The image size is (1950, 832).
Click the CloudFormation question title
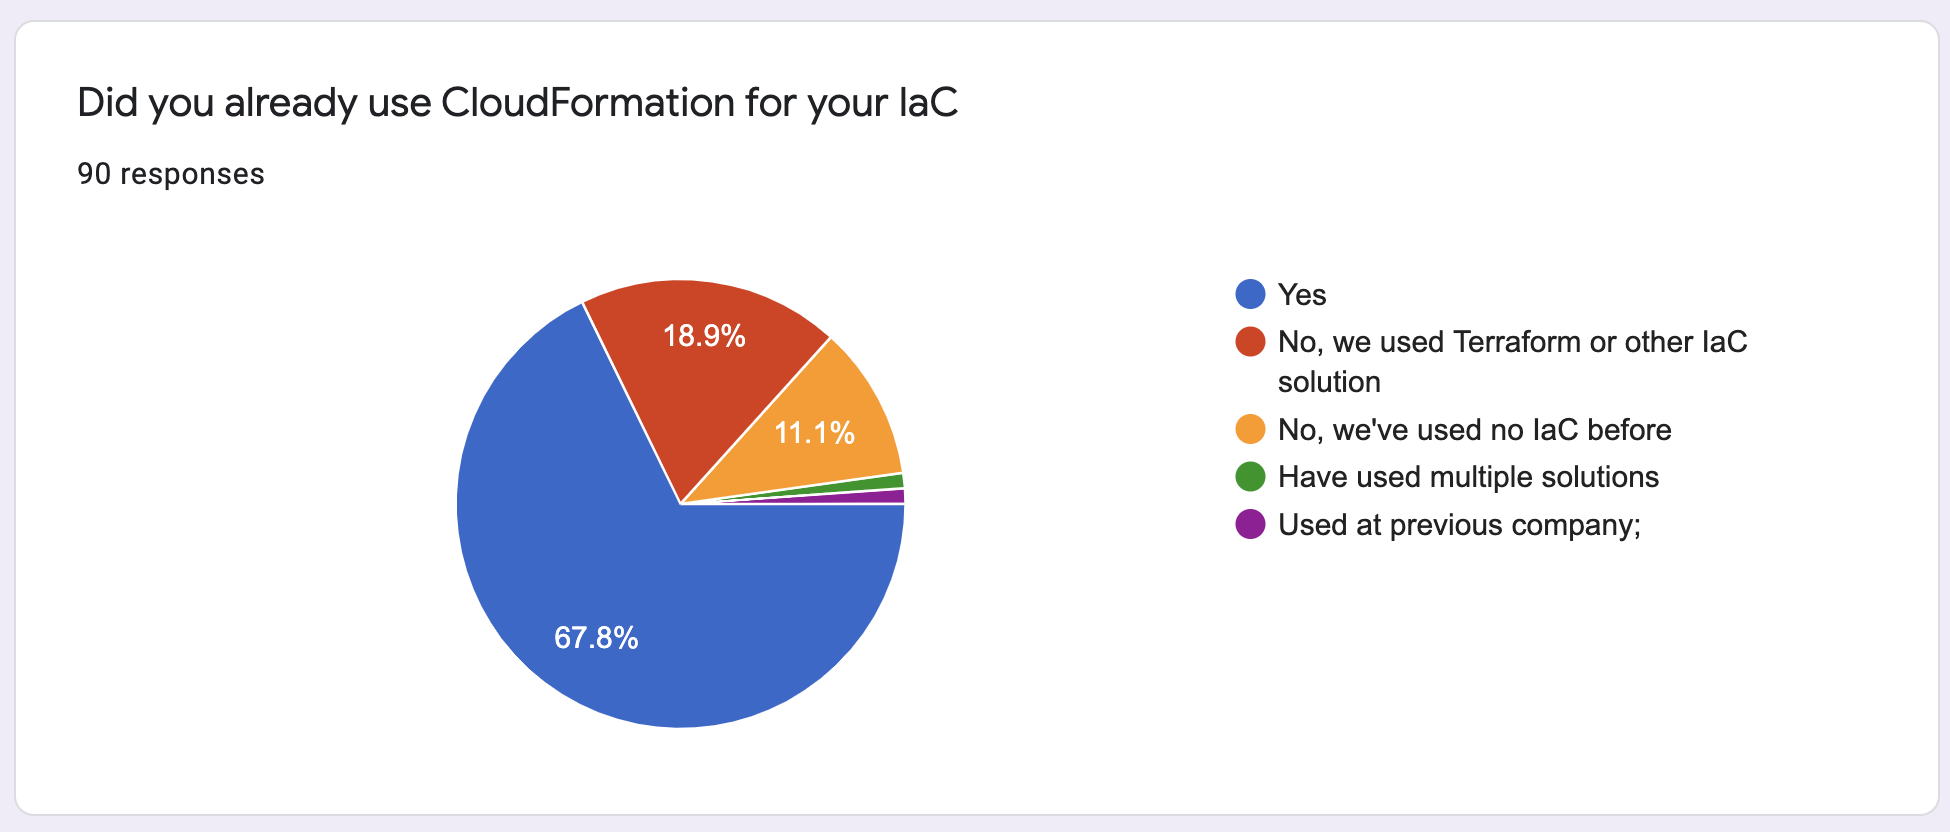[x=517, y=103]
